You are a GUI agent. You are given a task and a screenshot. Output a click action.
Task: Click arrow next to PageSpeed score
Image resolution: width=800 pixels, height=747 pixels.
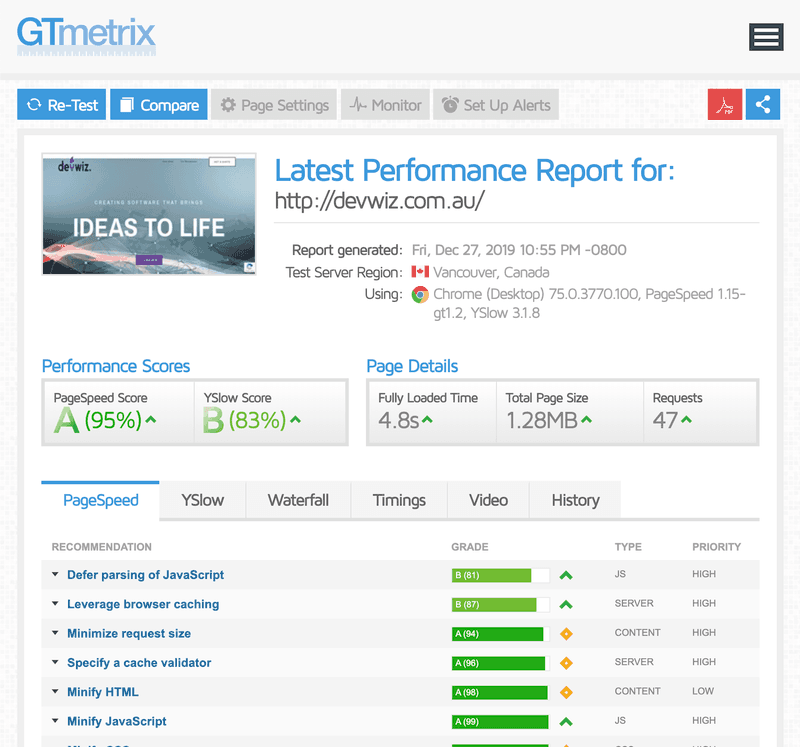click(151, 419)
